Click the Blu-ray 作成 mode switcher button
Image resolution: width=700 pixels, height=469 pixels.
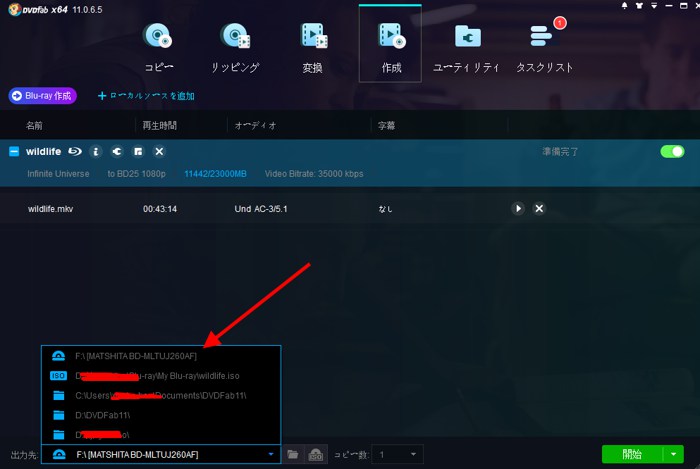[42, 96]
